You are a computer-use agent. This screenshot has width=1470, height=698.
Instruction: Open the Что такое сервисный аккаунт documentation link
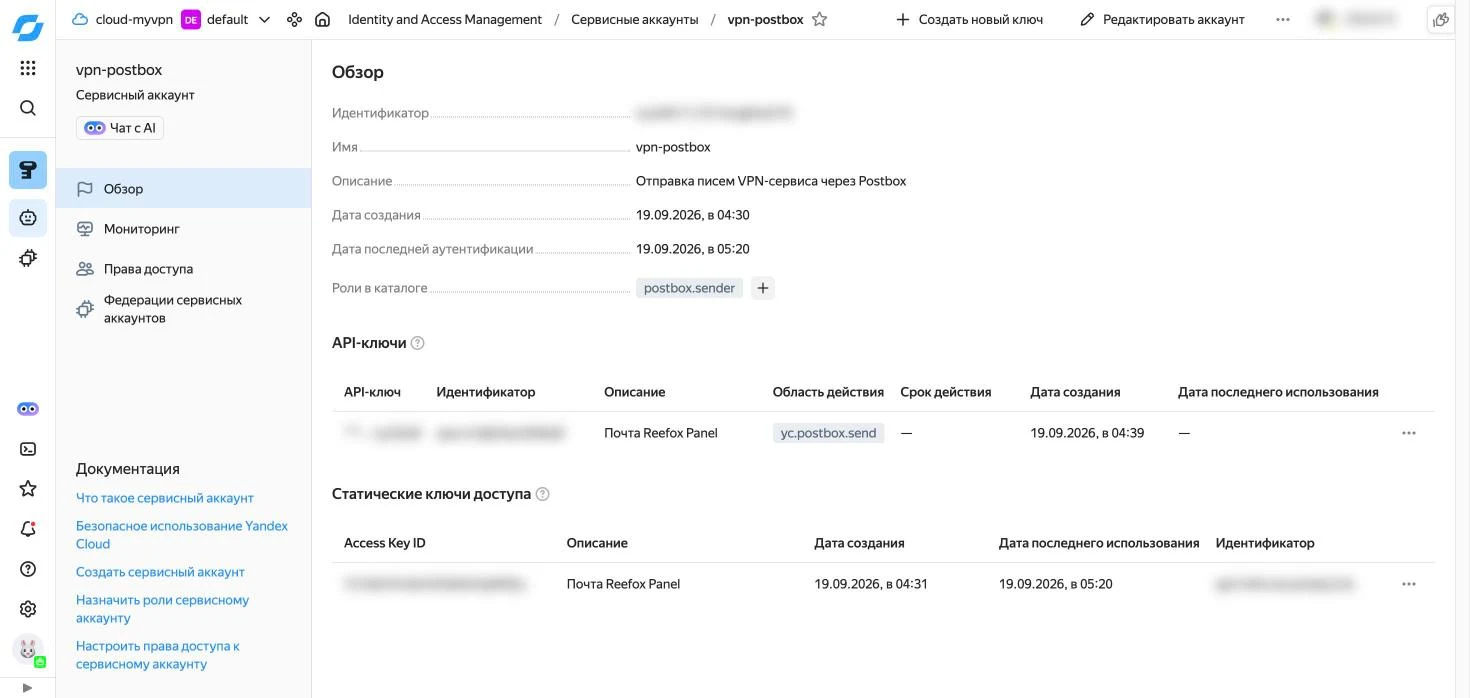pos(165,498)
